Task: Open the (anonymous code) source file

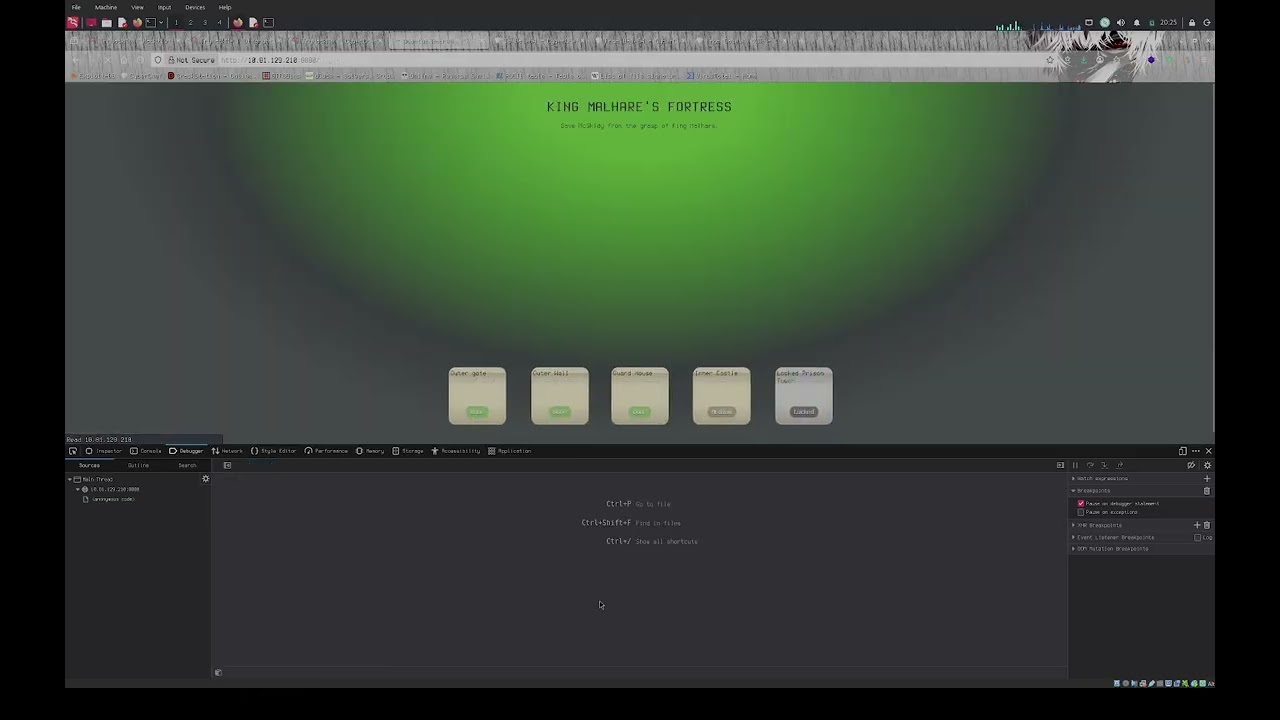Action: pyautogui.click(x=112, y=499)
